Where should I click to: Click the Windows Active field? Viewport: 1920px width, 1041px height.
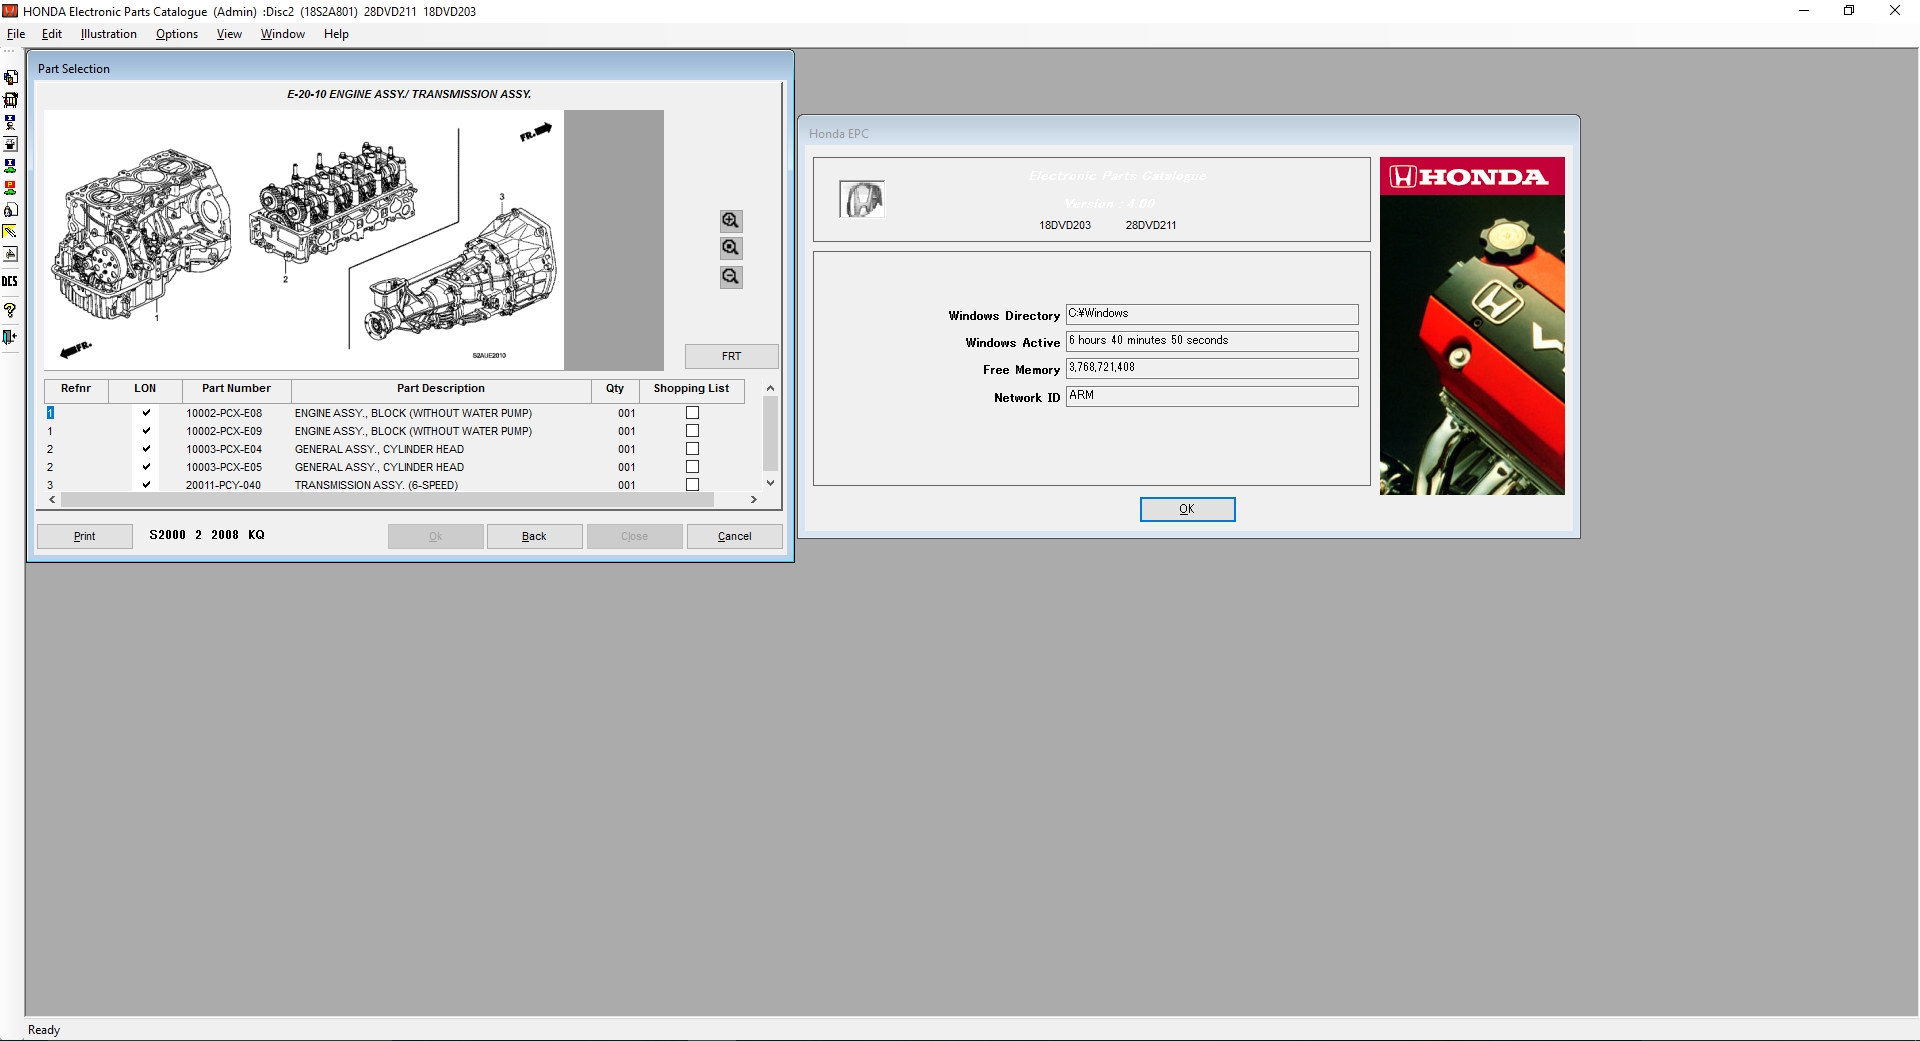click(x=1212, y=341)
